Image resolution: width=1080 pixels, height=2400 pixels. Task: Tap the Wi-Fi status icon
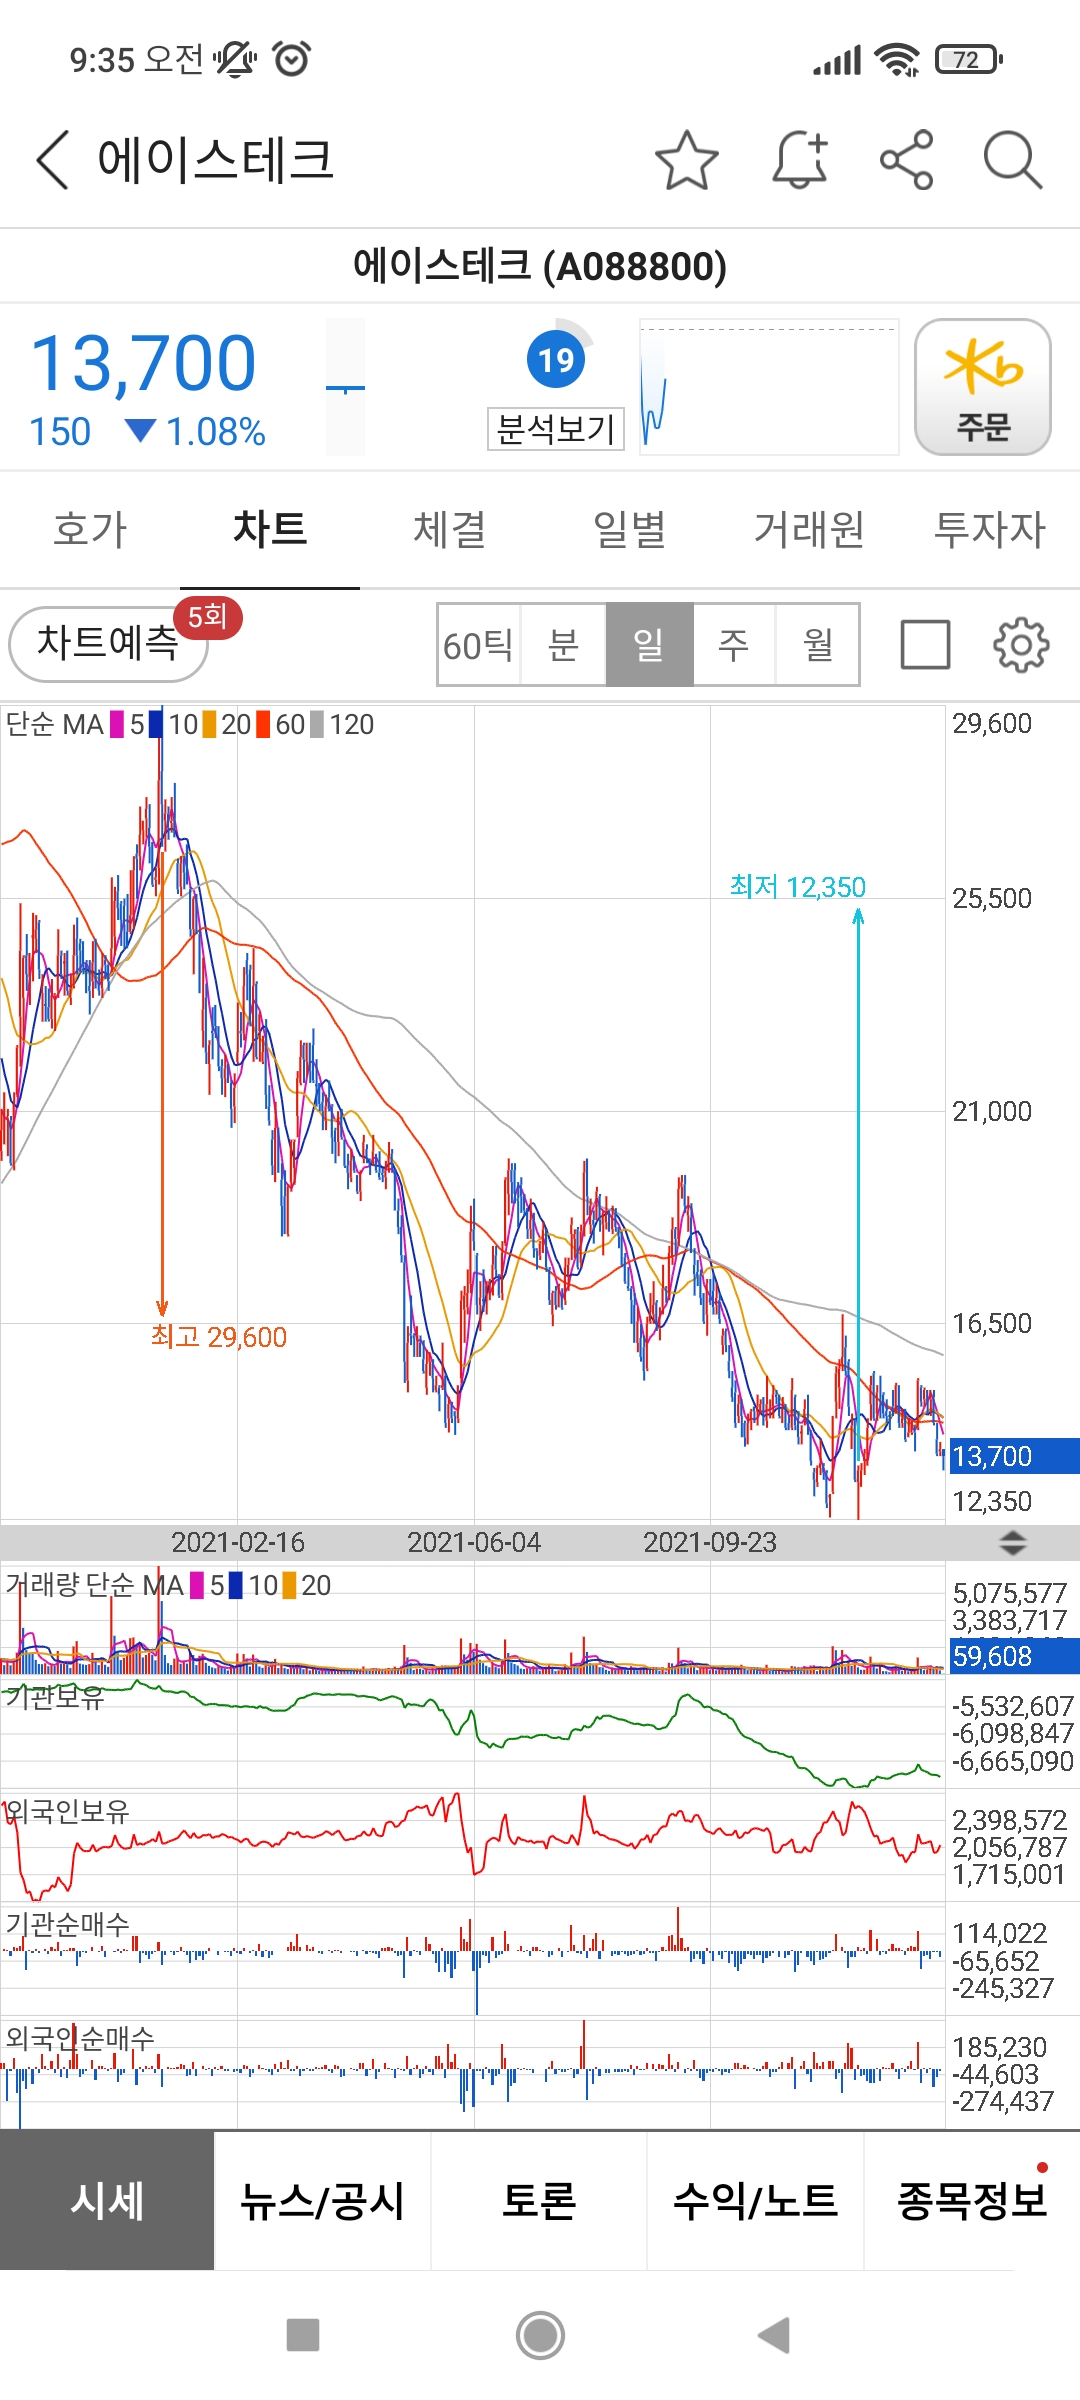coord(897,60)
